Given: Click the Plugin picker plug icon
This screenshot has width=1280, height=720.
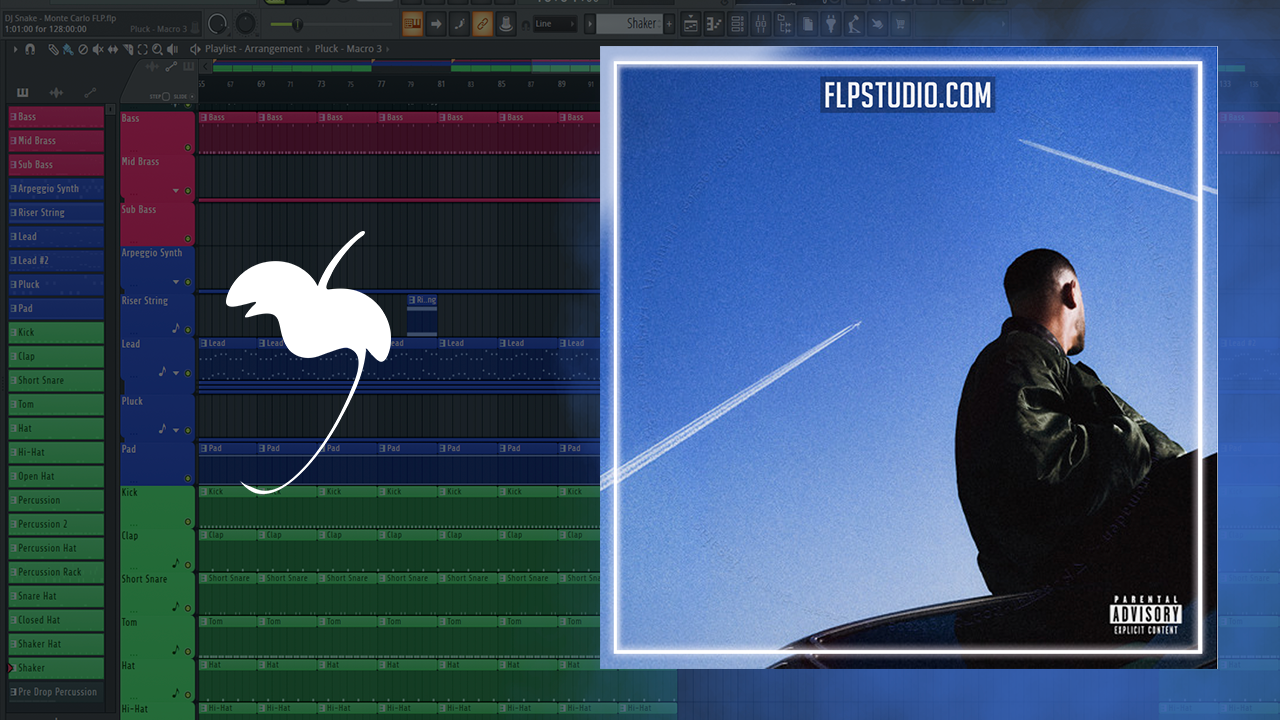Looking at the screenshot, I should click(830, 24).
